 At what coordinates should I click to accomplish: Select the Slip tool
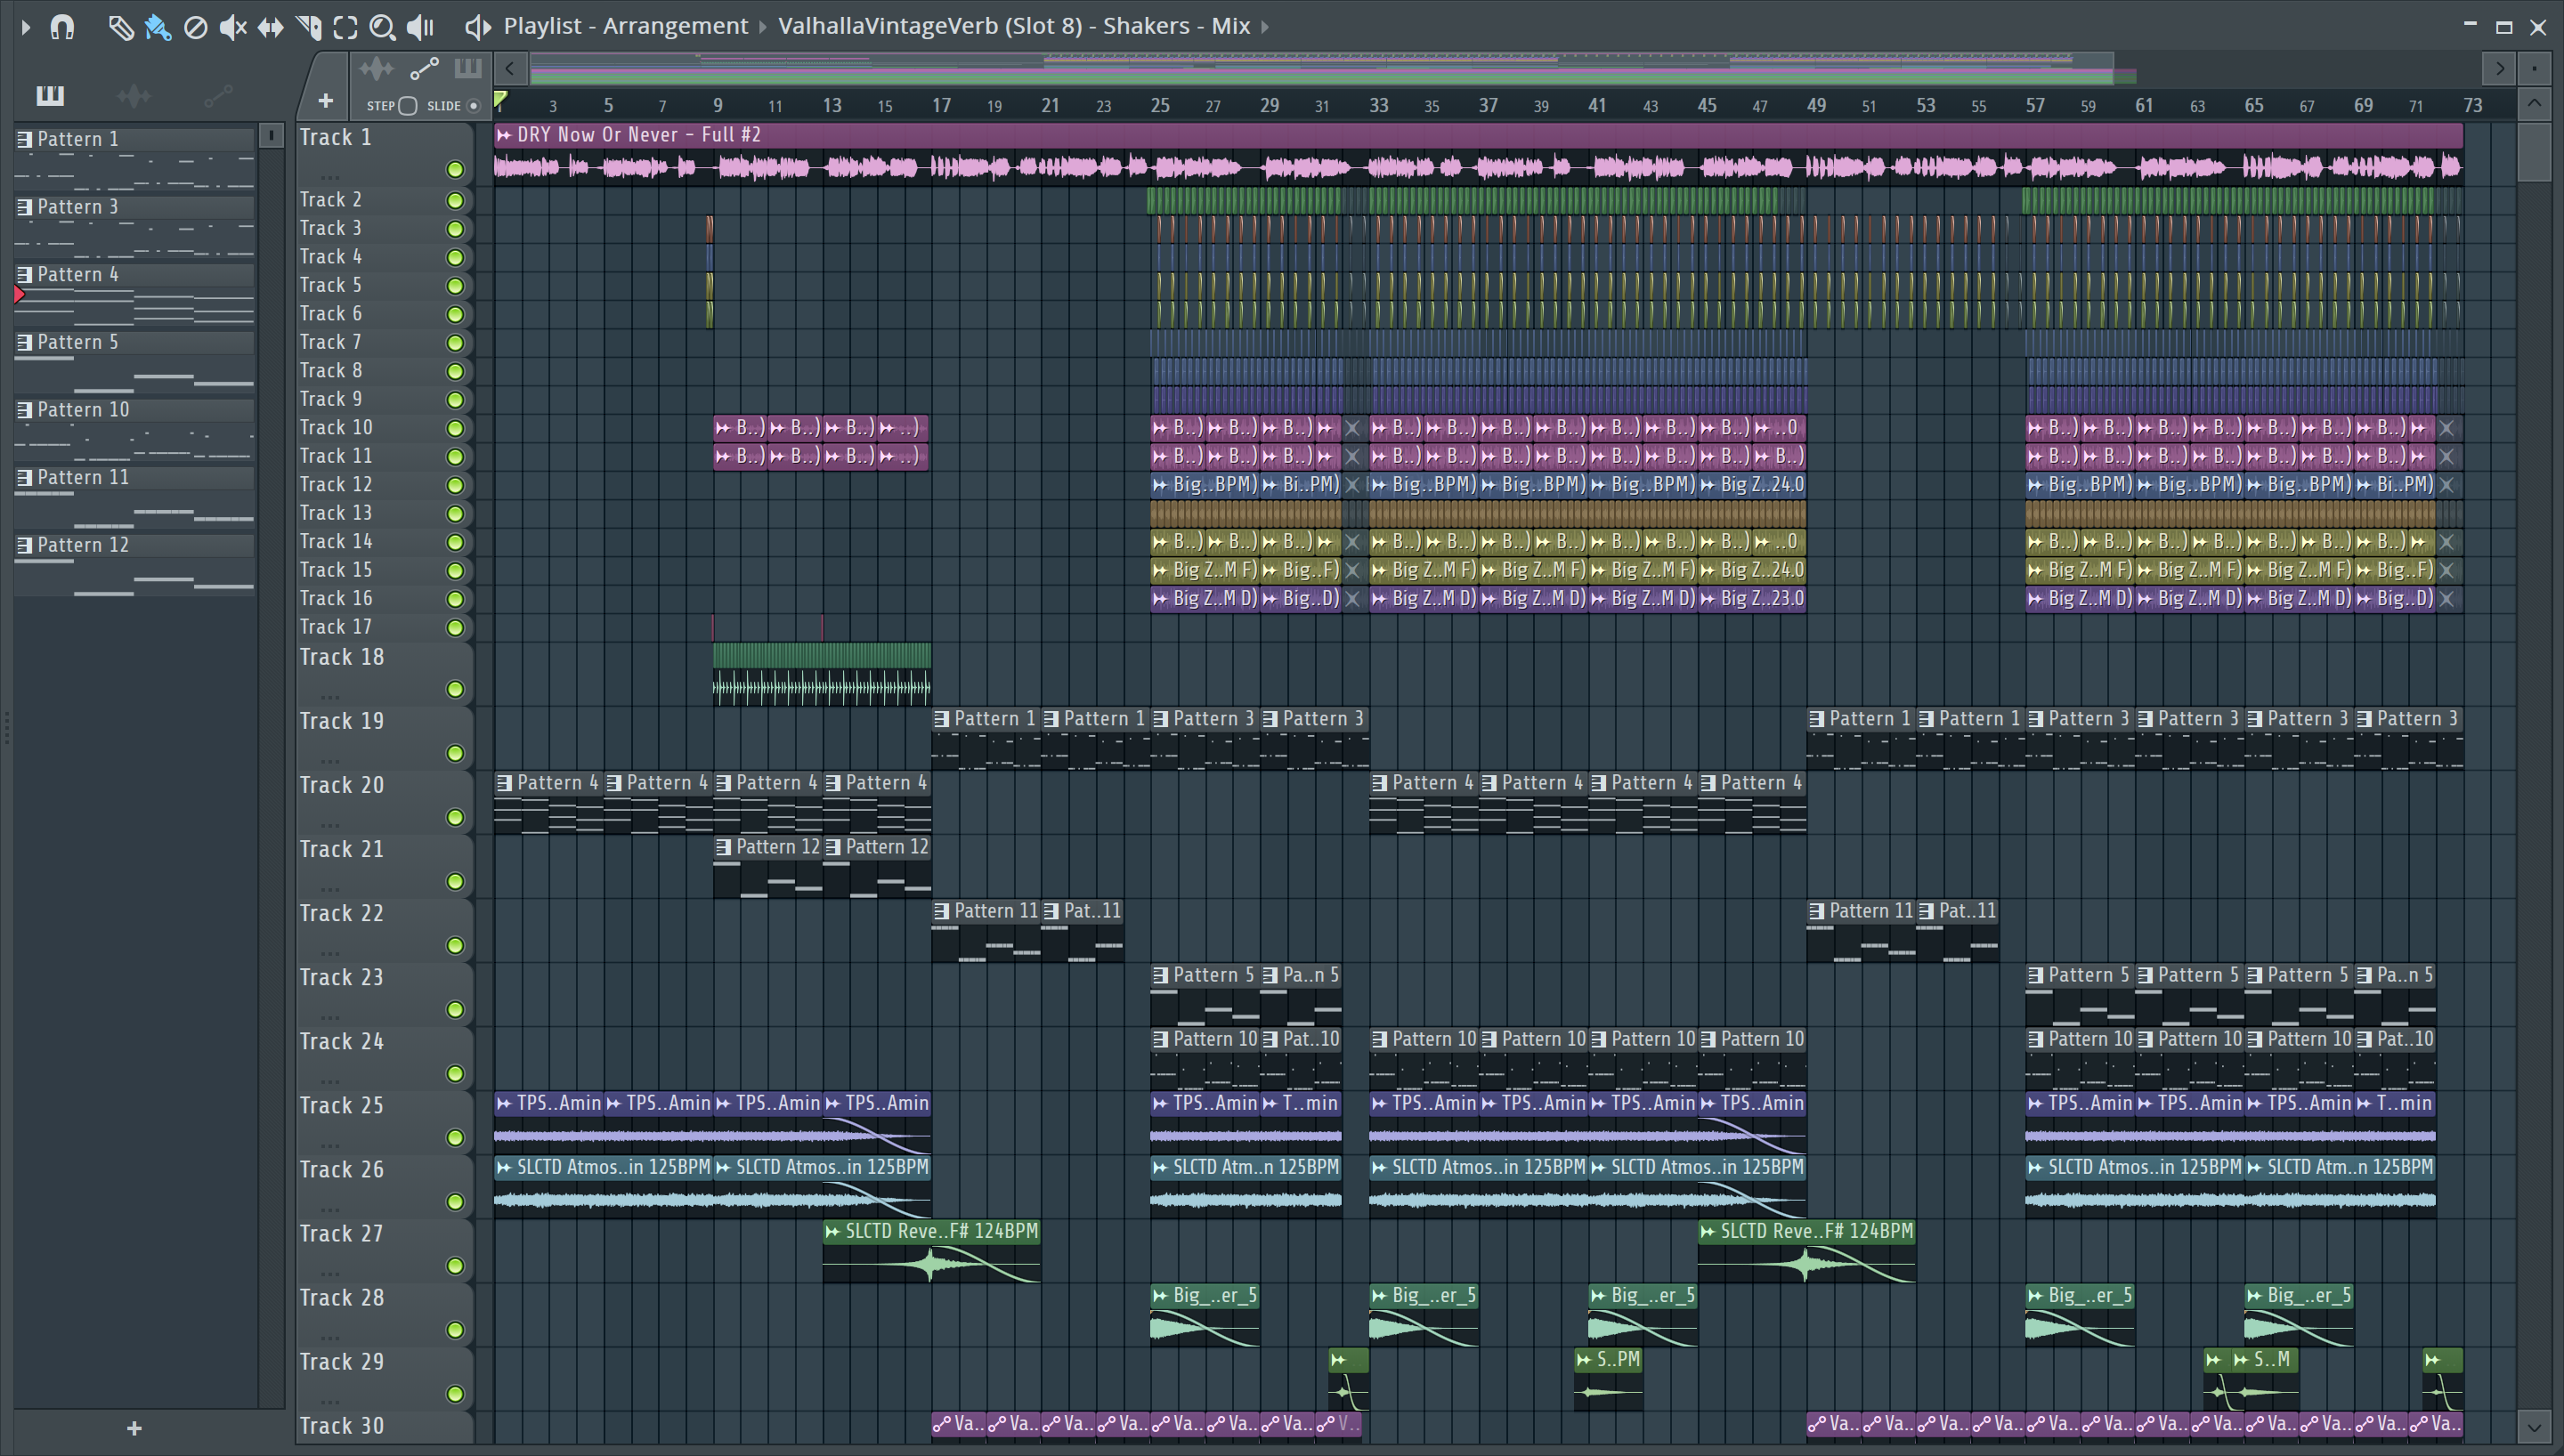pos(270,27)
